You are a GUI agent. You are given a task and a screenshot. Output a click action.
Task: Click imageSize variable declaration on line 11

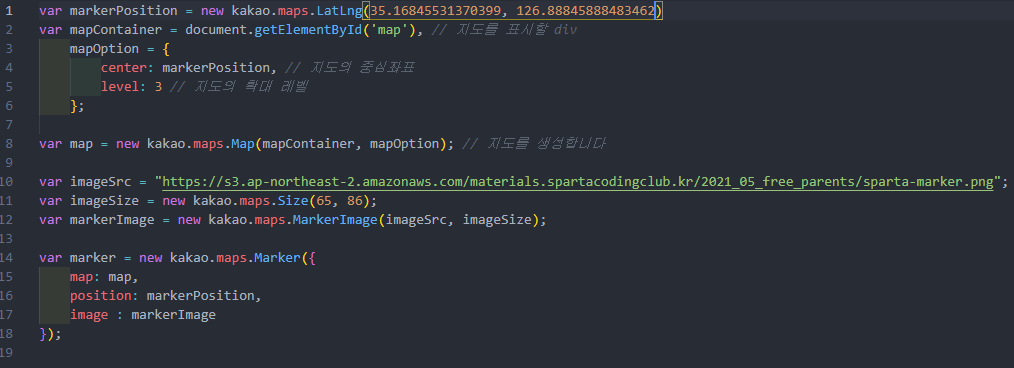[x=104, y=200]
